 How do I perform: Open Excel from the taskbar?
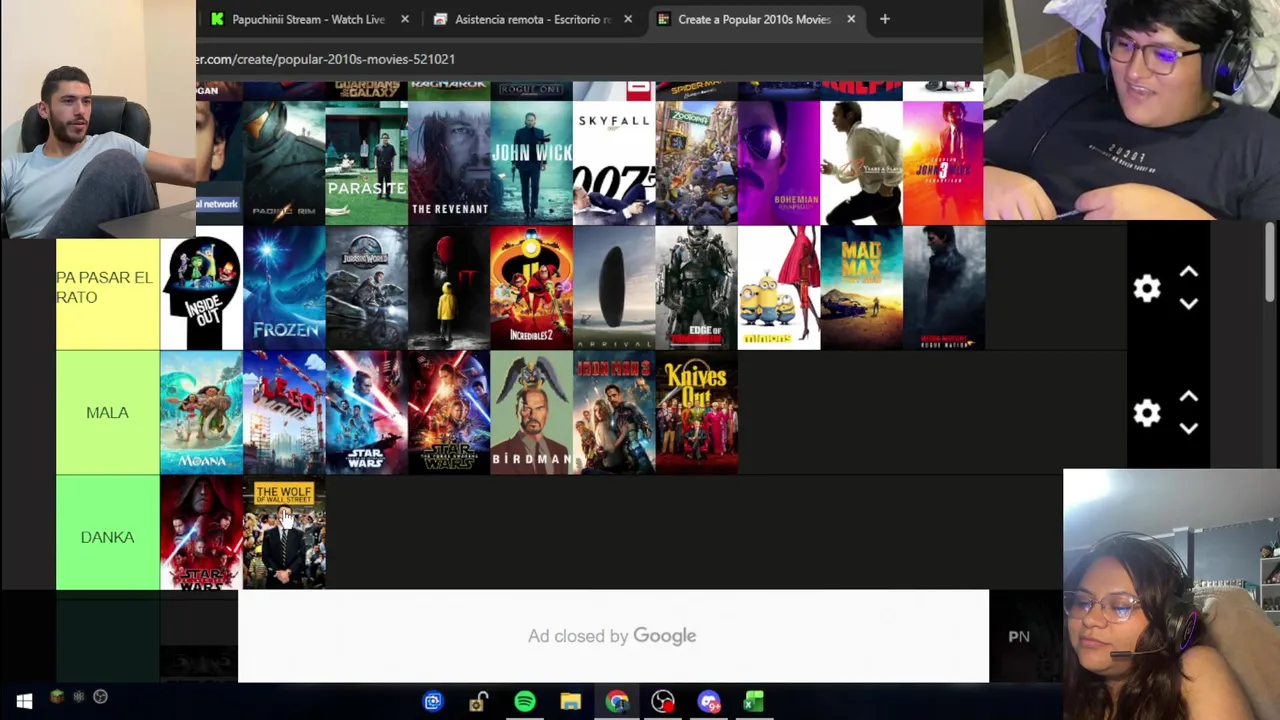coord(754,702)
